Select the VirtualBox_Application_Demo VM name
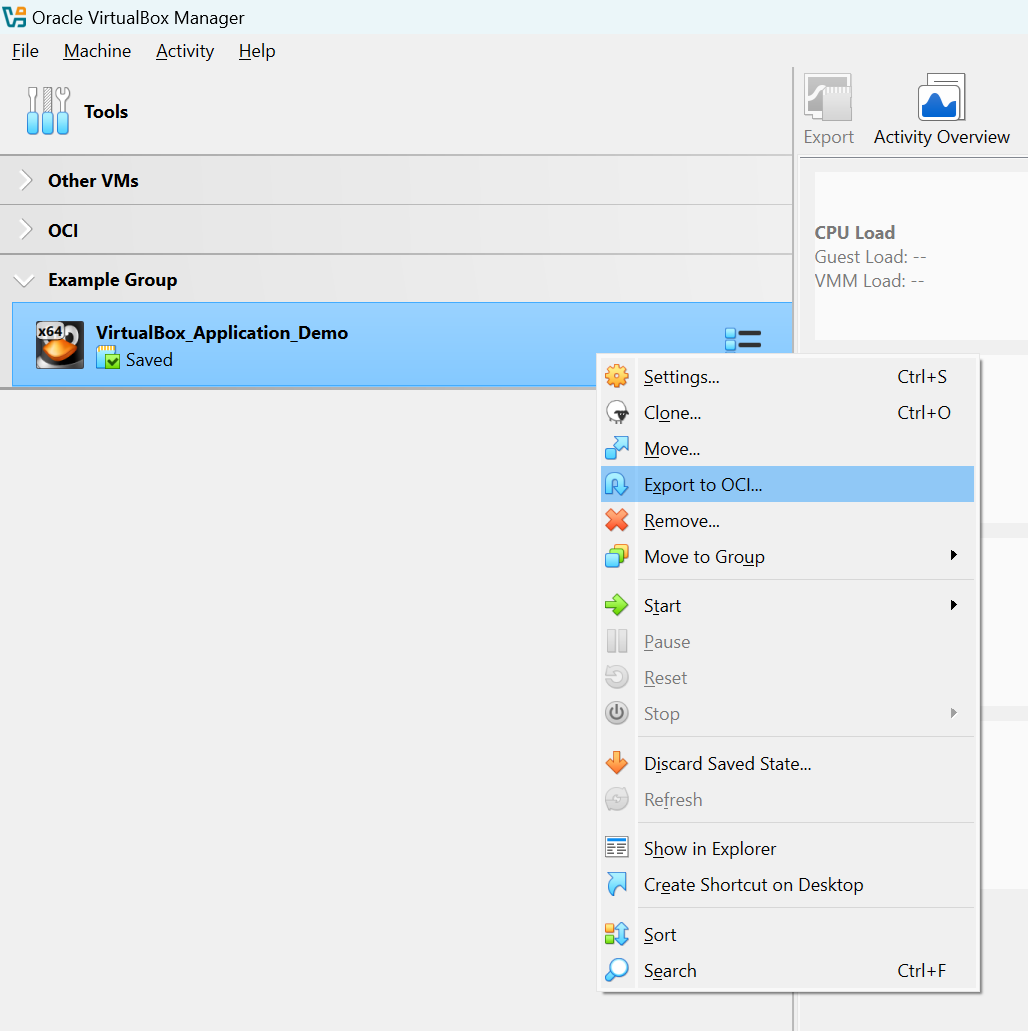 pos(222,333)
